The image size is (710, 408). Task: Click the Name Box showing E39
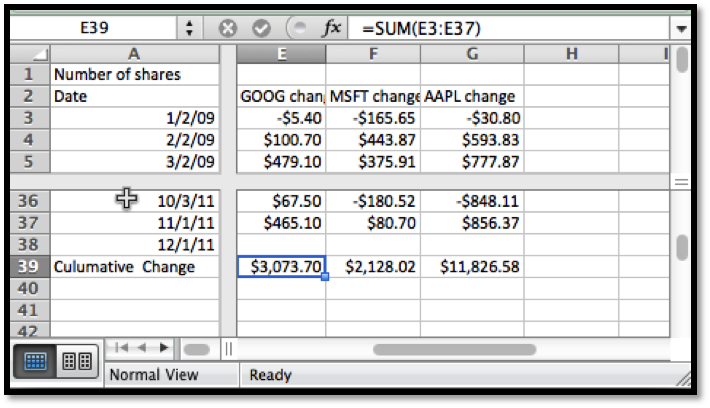click(x=95, y=28)
